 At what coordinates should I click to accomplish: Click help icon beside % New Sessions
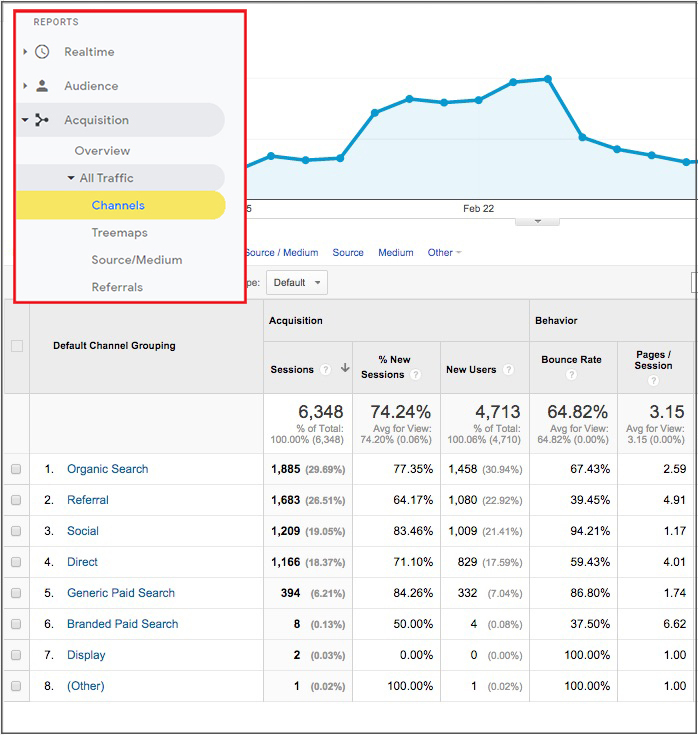point(416,375)
